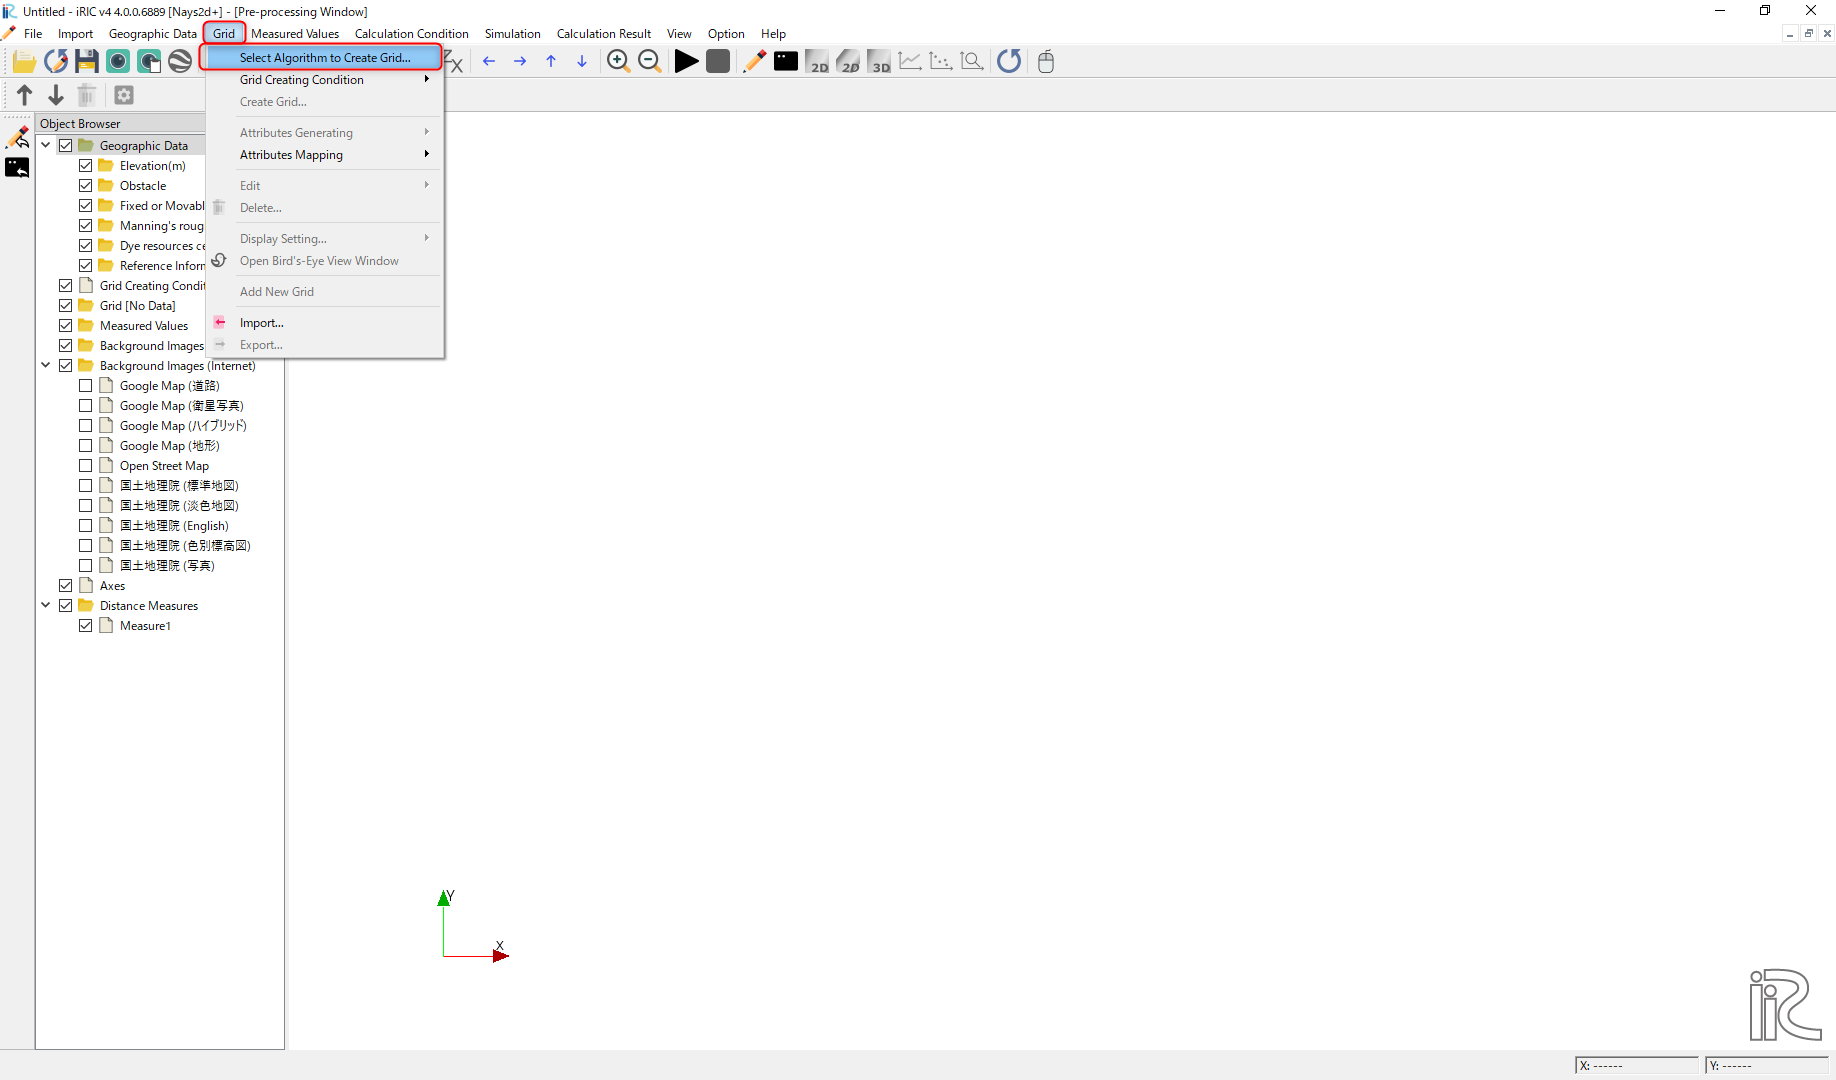This screenshot has width=1836, height=1080.
Task: Open the Help menu
Action: point(773,34)
